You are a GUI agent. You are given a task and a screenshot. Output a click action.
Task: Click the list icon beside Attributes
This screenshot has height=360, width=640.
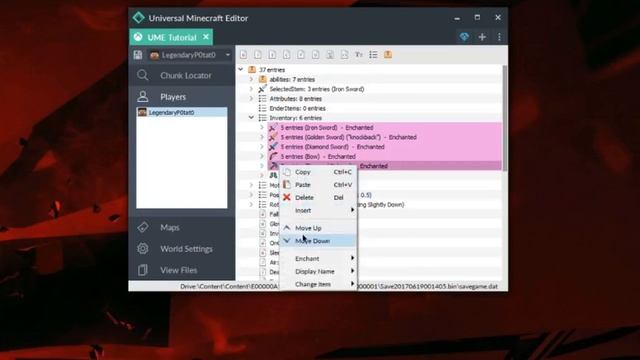(x=262, y=99)
